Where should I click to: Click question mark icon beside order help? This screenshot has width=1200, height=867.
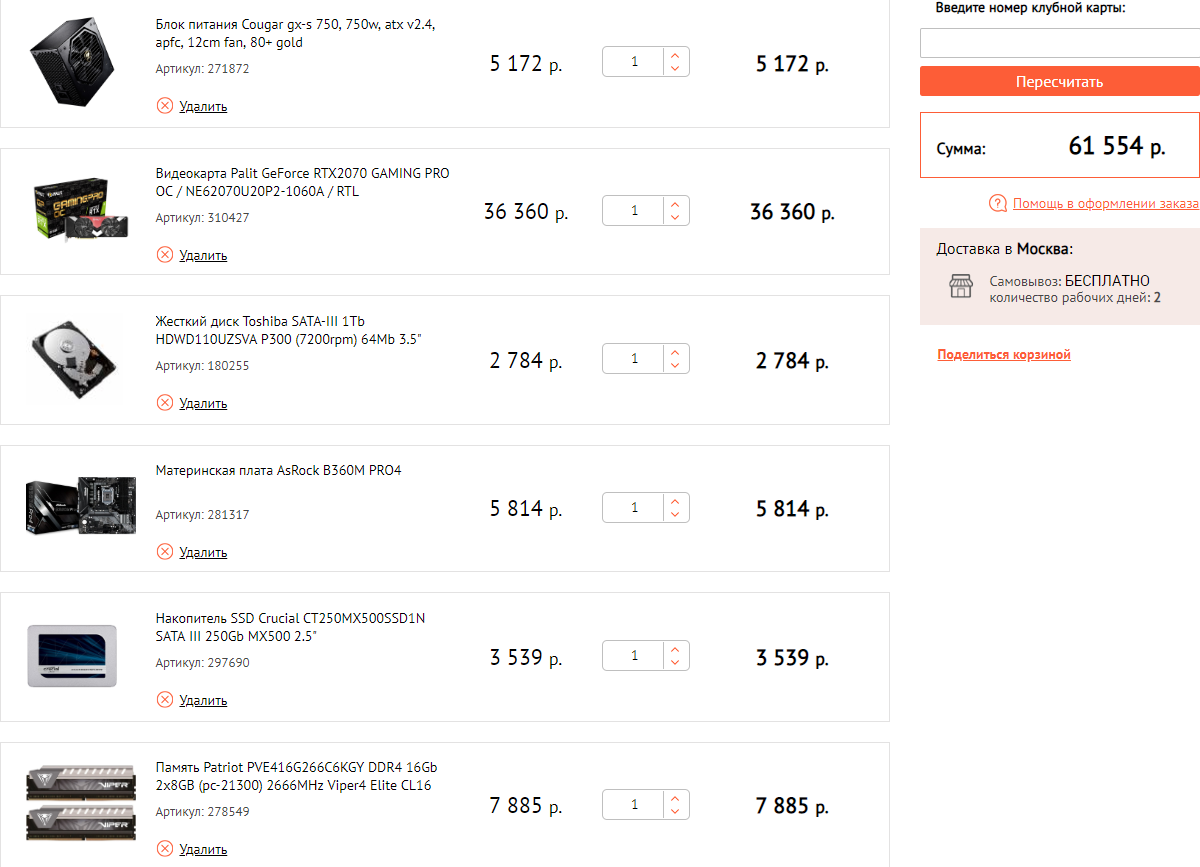997,204
